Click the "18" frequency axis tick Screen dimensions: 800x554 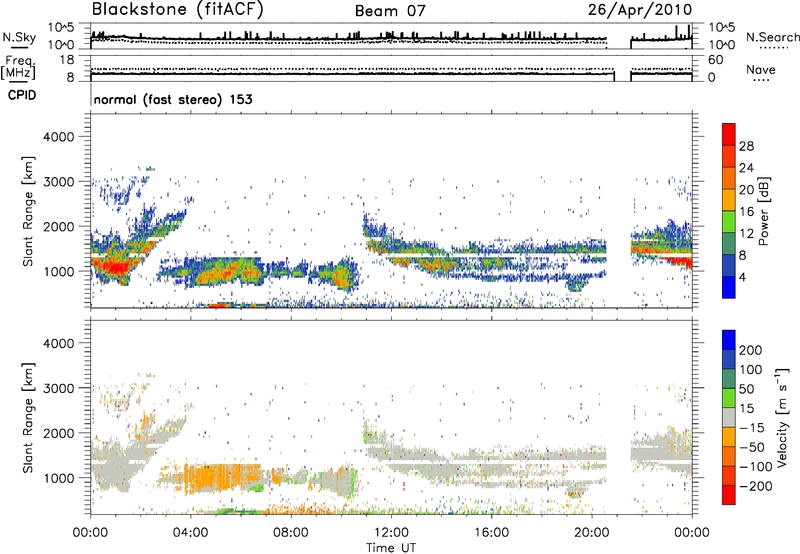pos(67,60)
